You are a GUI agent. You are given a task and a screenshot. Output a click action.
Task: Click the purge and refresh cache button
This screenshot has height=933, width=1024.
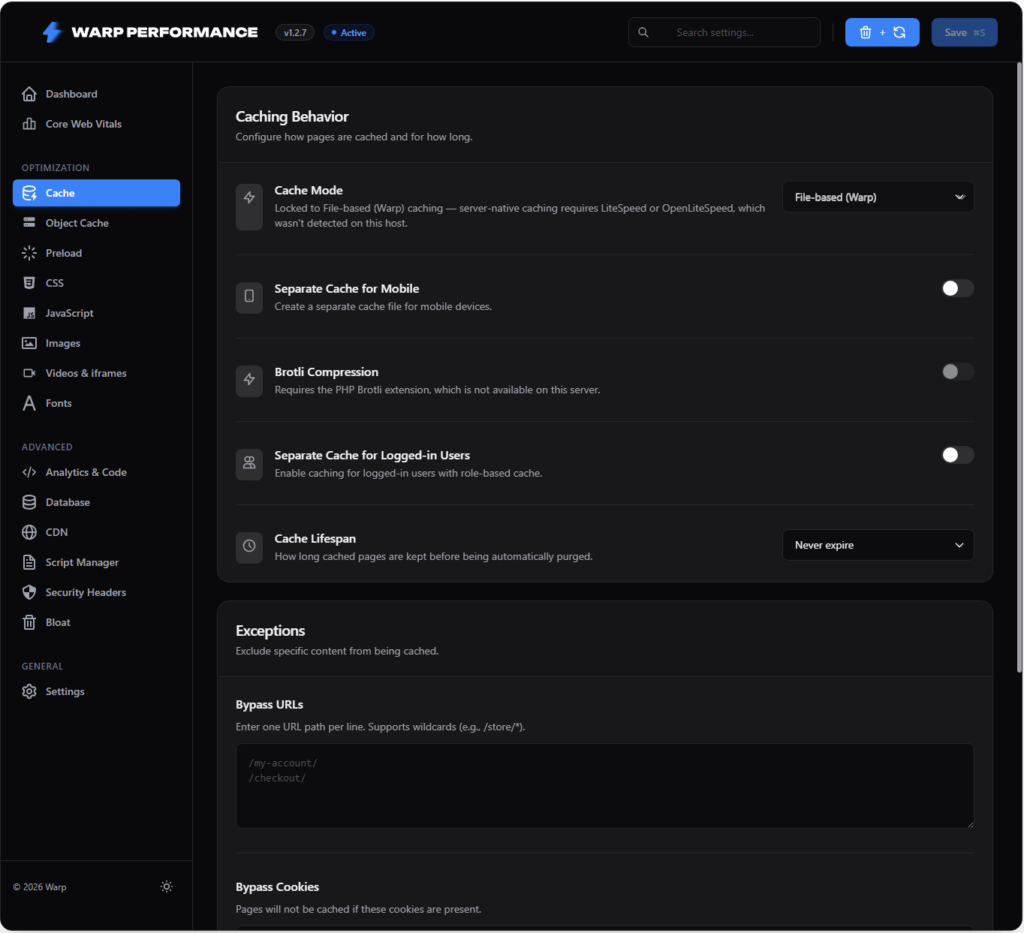[882, 32]
